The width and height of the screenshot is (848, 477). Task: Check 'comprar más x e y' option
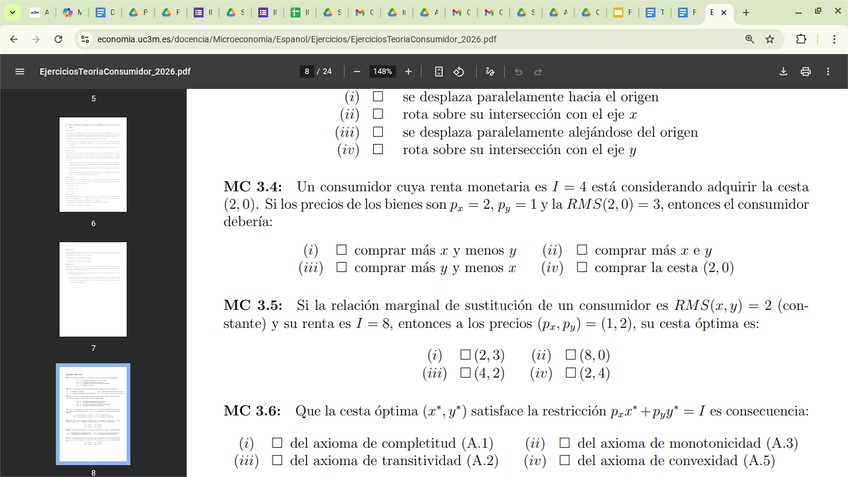582,250
